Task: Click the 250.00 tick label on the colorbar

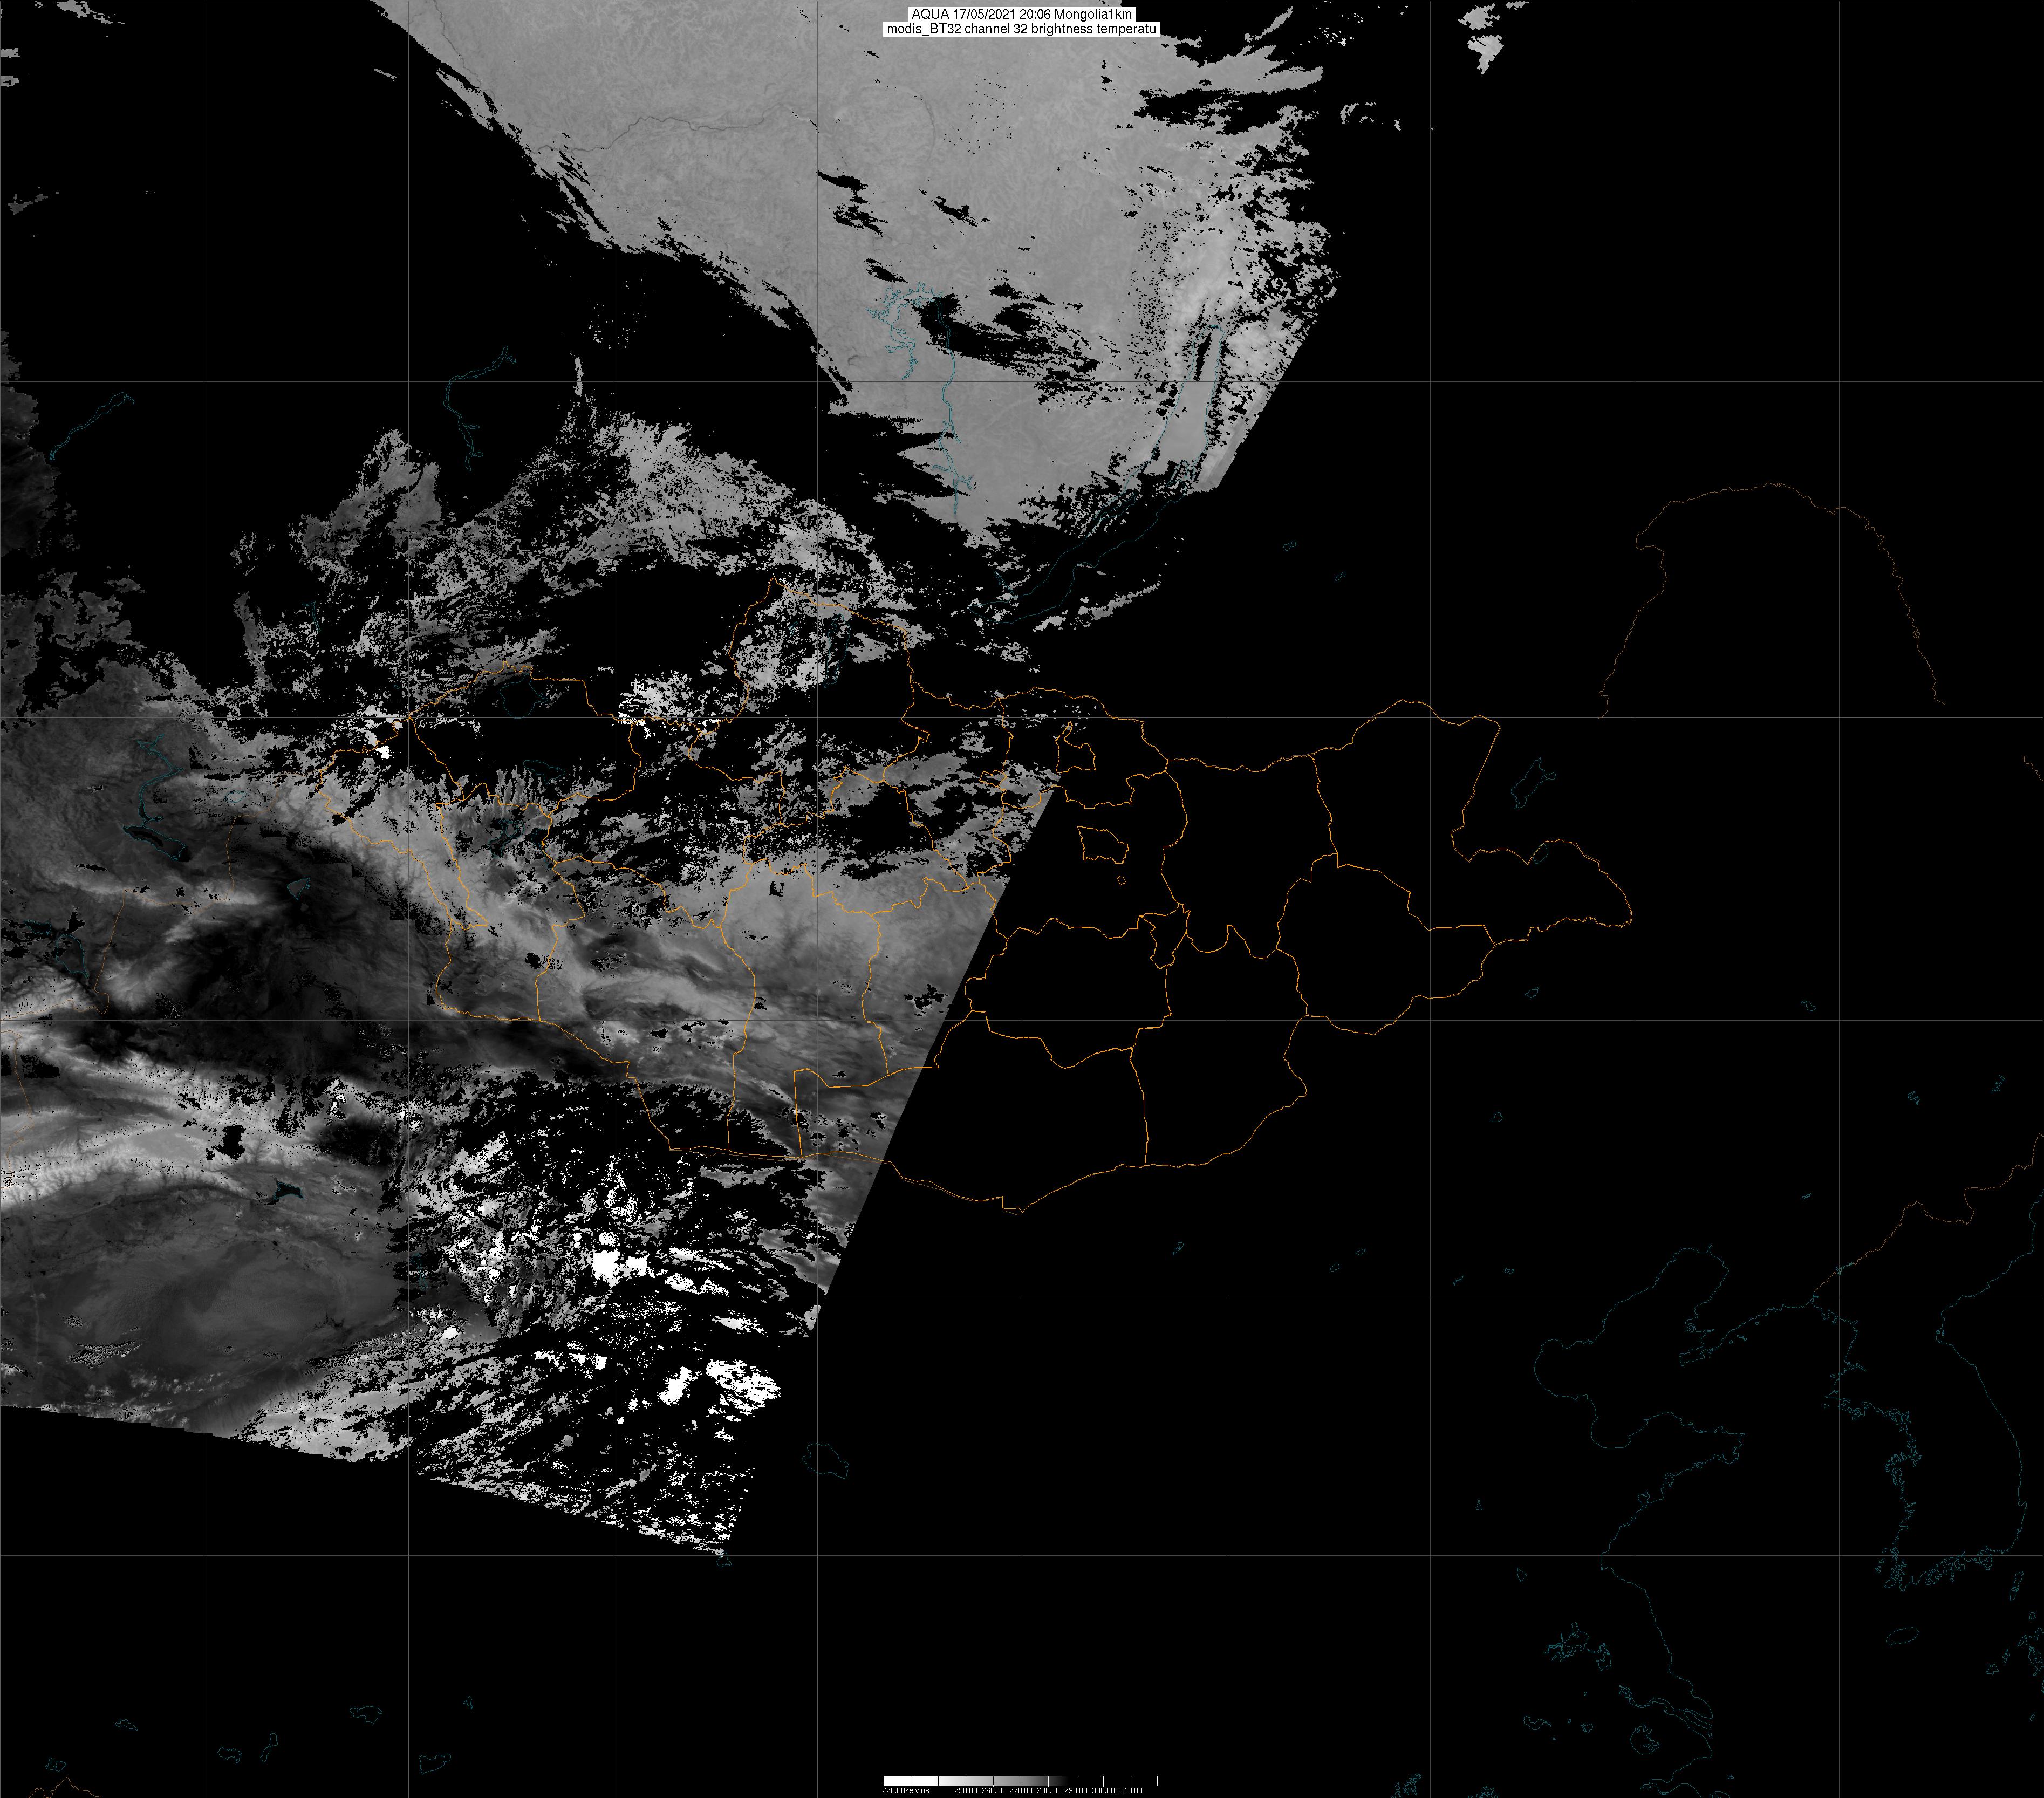Action: pos(966,1790)
